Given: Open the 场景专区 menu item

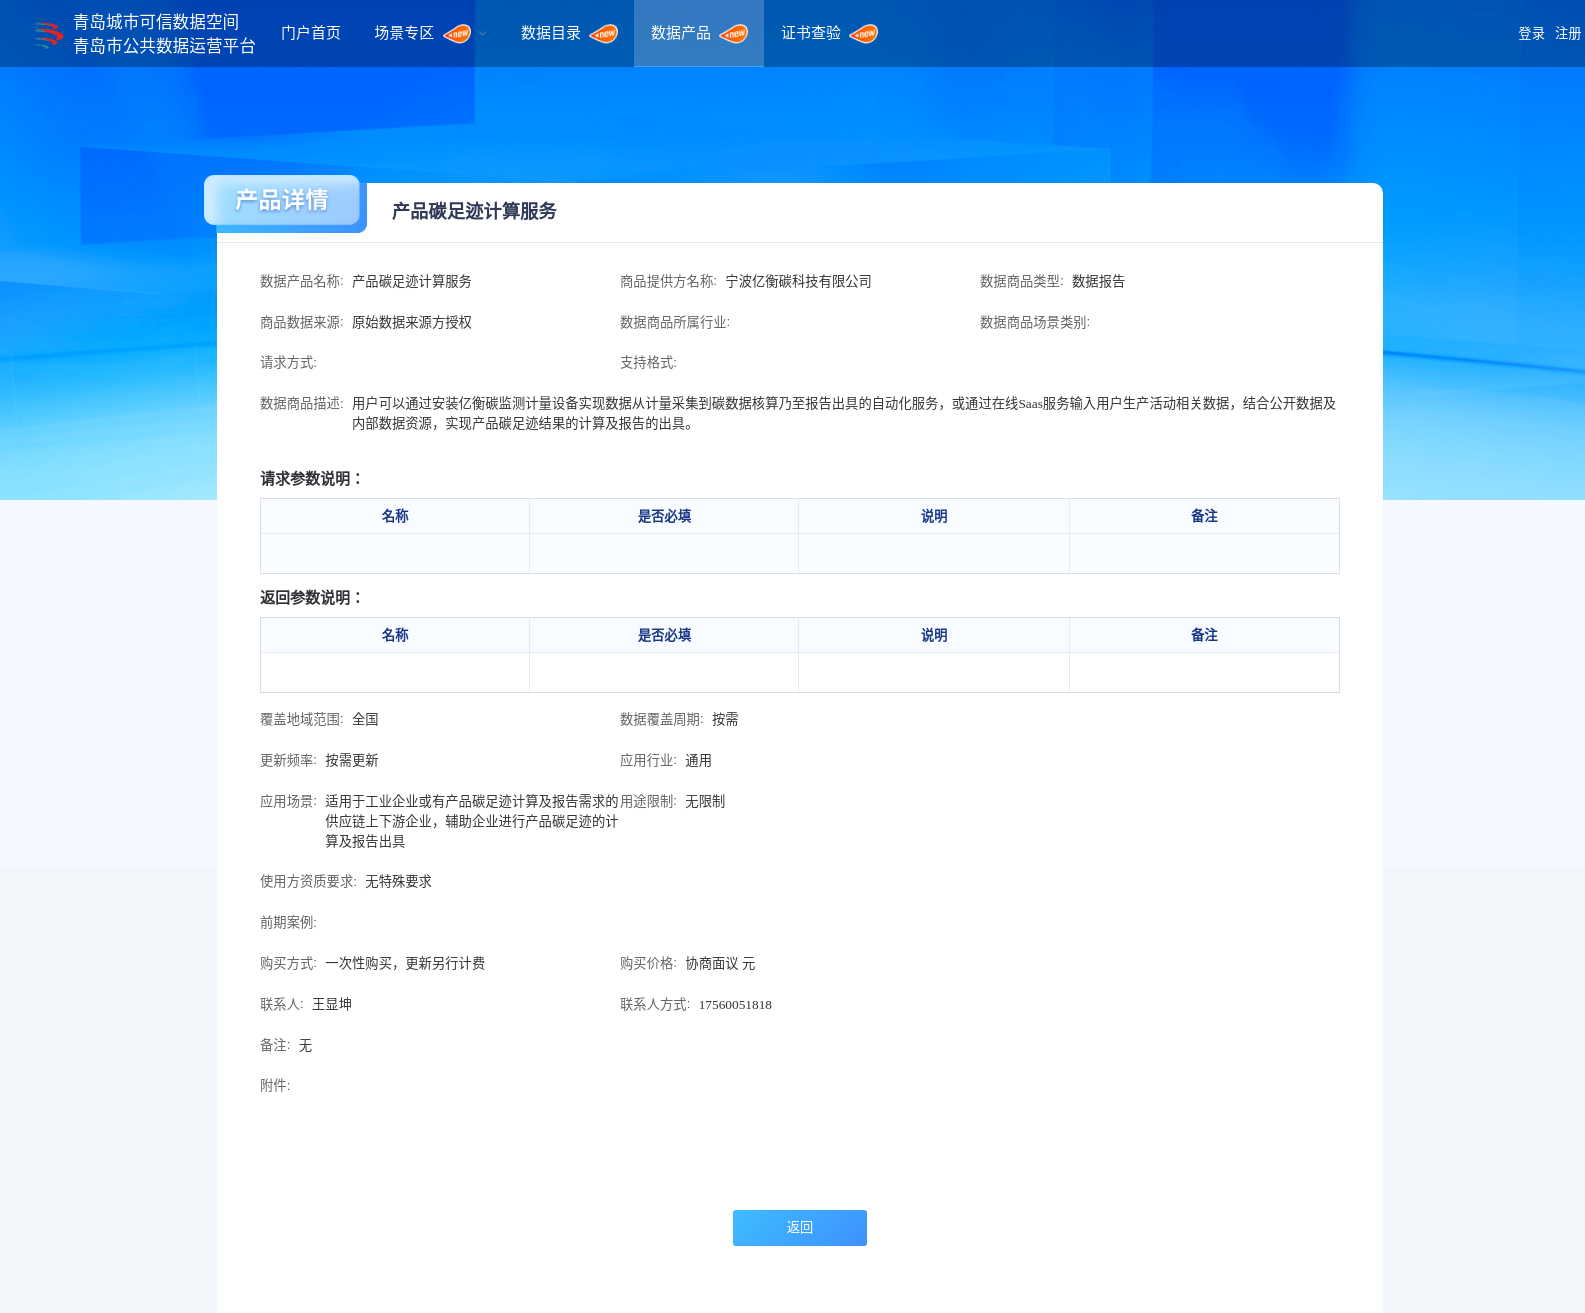Looking at the screenshot, I should [x=404, y=33].
